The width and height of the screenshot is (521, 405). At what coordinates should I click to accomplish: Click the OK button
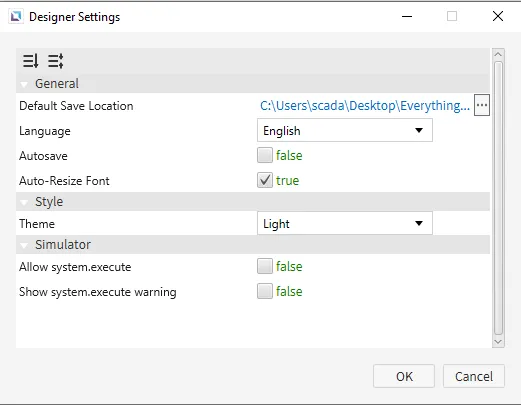point(404,376)
